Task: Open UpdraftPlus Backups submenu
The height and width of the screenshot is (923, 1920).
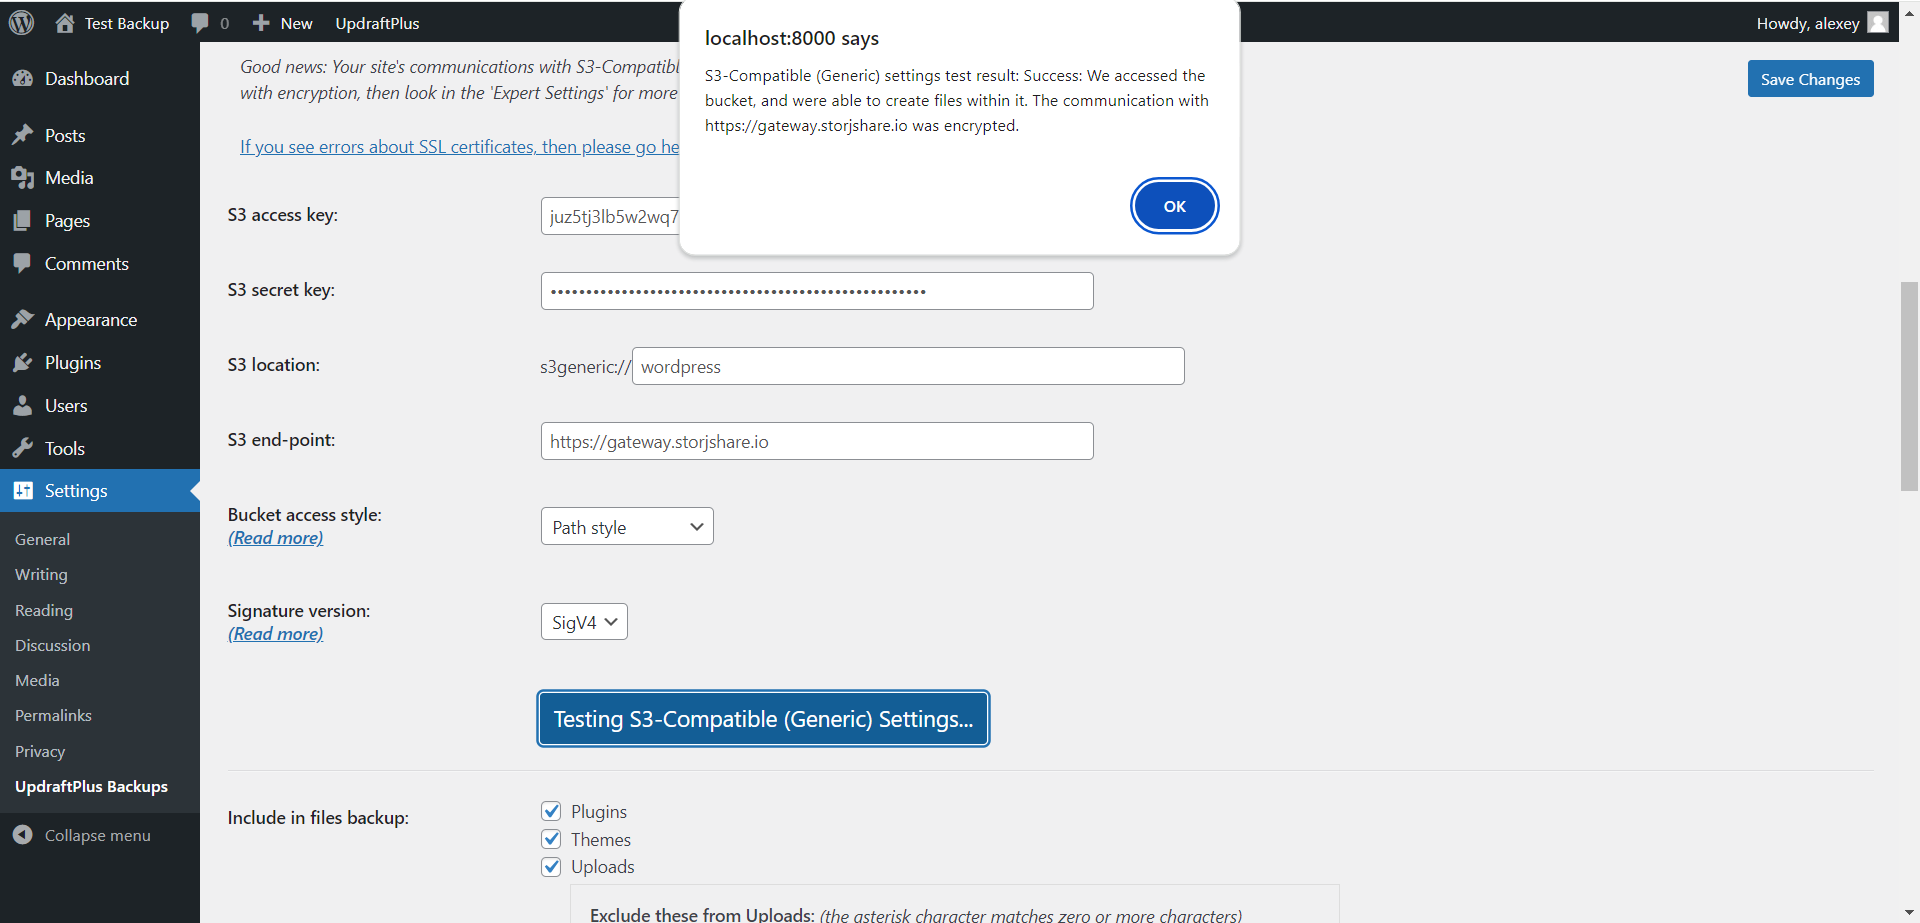Action: click(x=91, y=786)
